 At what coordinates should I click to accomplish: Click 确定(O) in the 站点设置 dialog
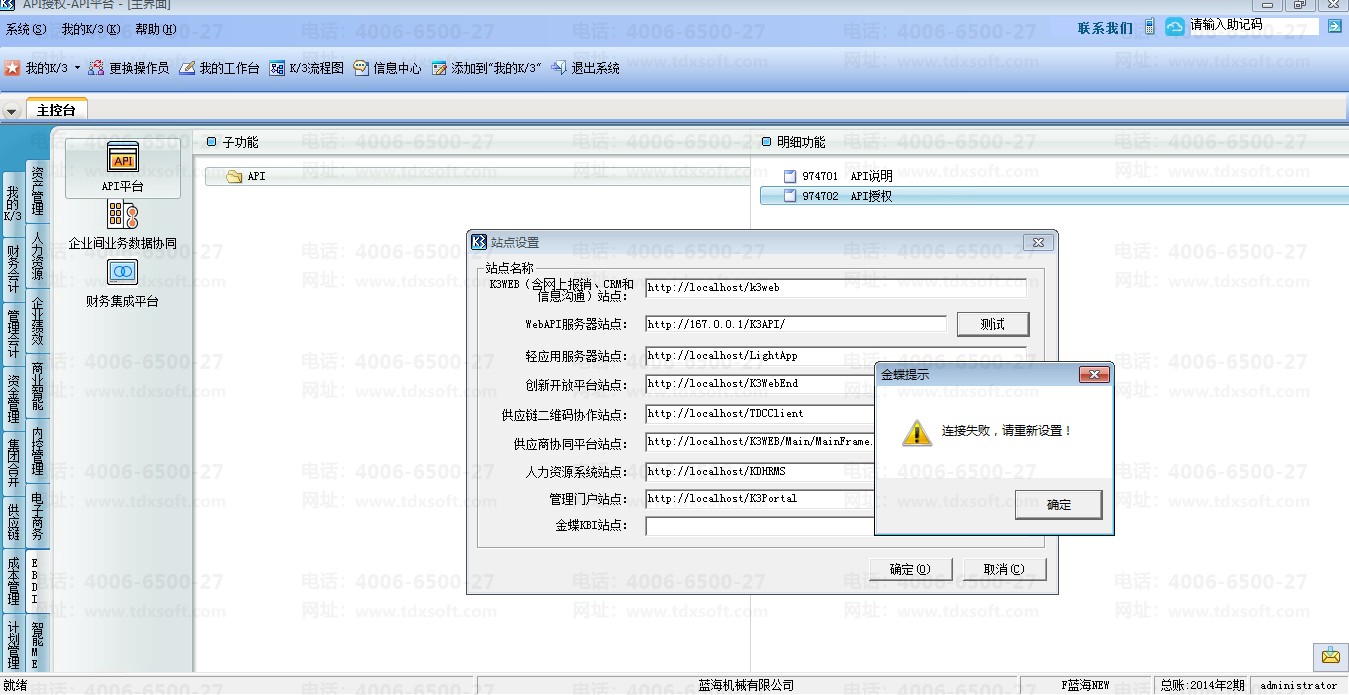tap(909, 569)
